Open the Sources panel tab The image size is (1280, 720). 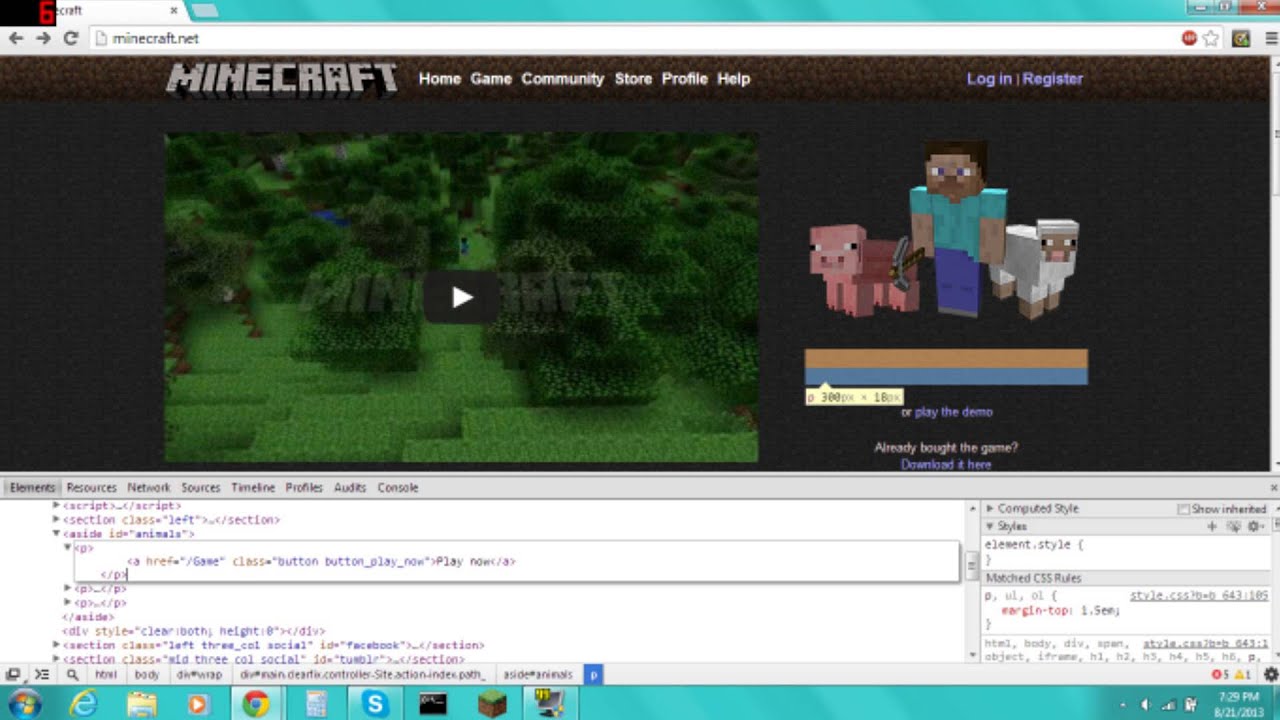[200, 487]
